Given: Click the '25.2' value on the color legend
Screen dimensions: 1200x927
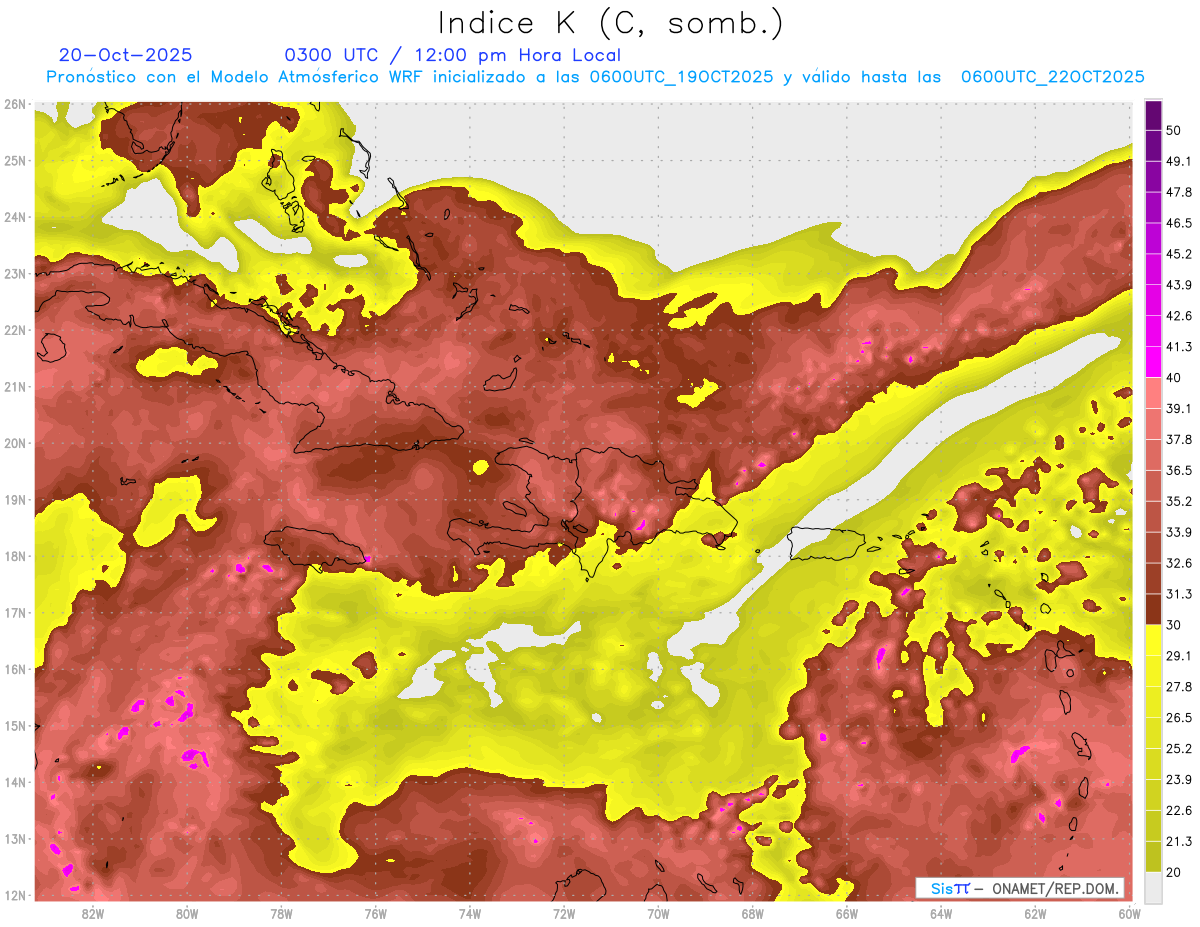Looking at the screenshot, I should coord(1179,748).
